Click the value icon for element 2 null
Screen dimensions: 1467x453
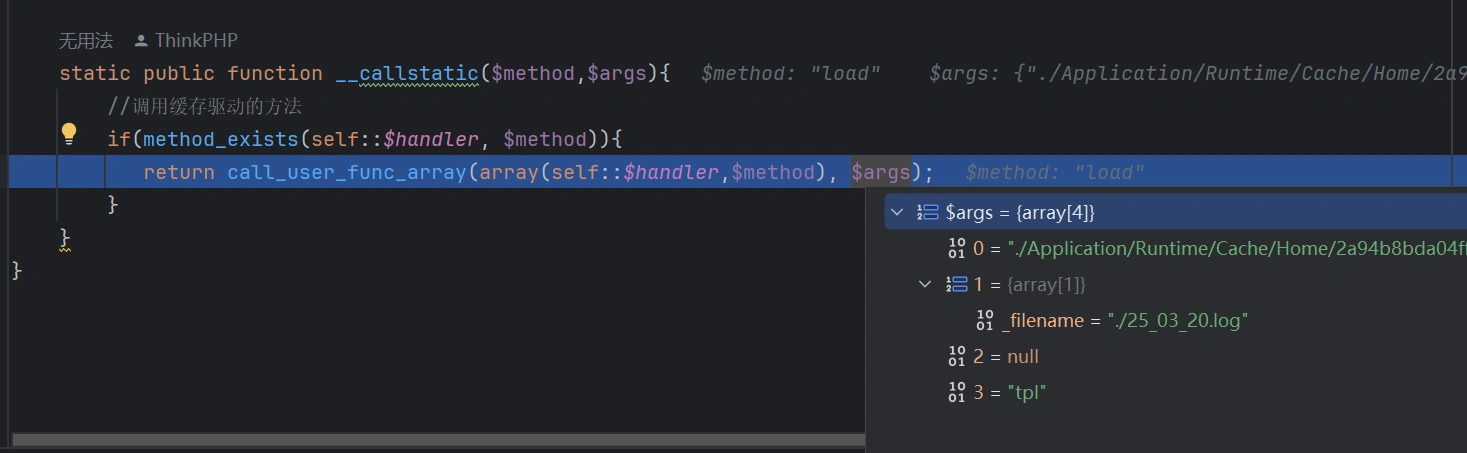(x=957, y=357)
